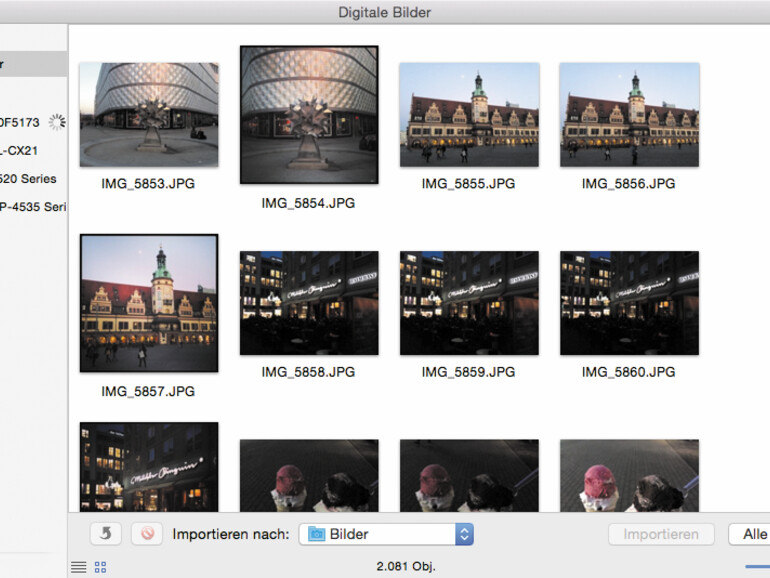Click the file name IMG_5858.JPG label
Viewport: 770px width, 578px height.
(x=308, y=372)
